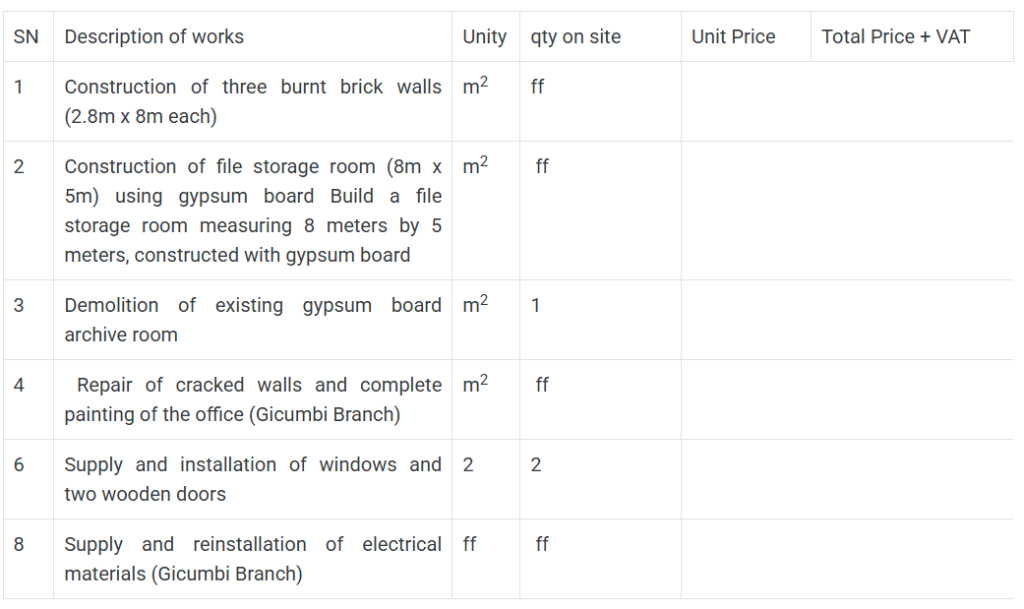Click the Unity column header
Image resolution: width=1024 pixels, height=609 pixels.
coord(484,37)
